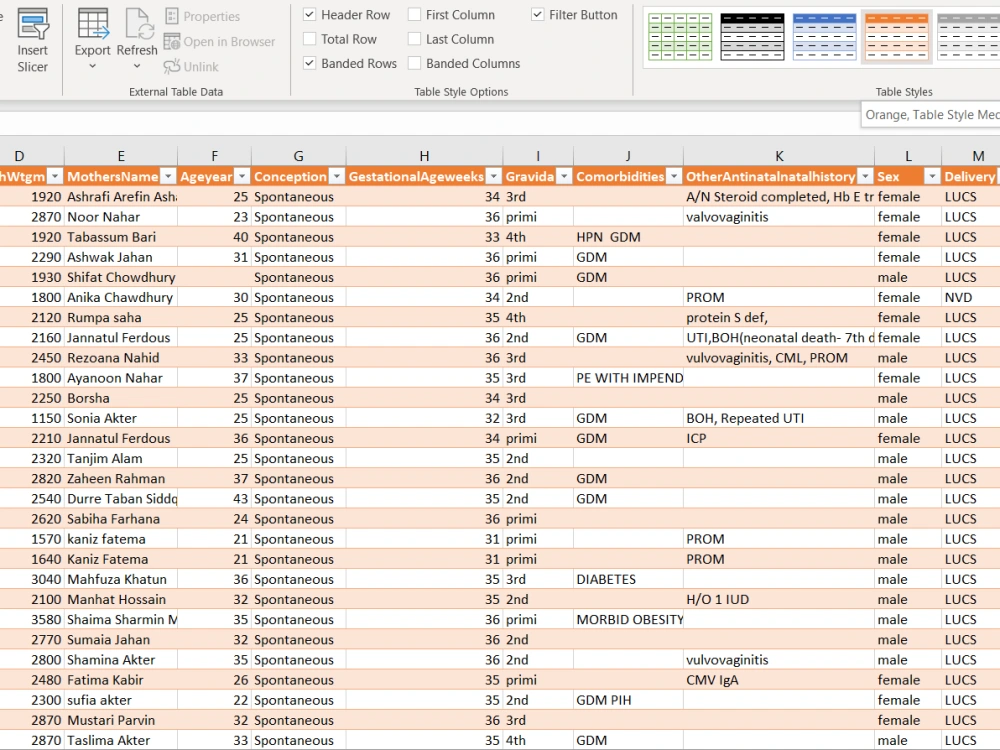Select the 'BOH, Repeated UTI' cell

[779, 418]
